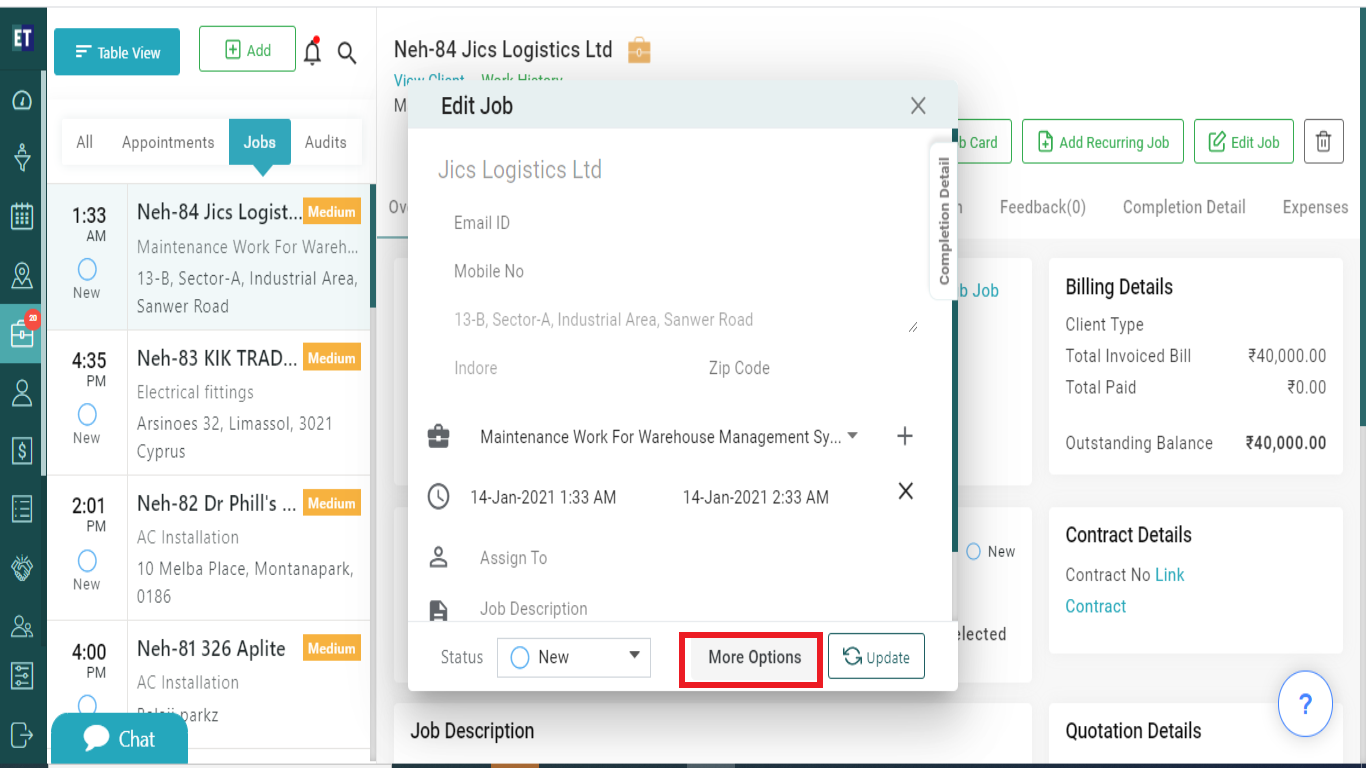Viewport: 1366px width, 768px height.
Task: Click the Table View button
Action: 117,51
